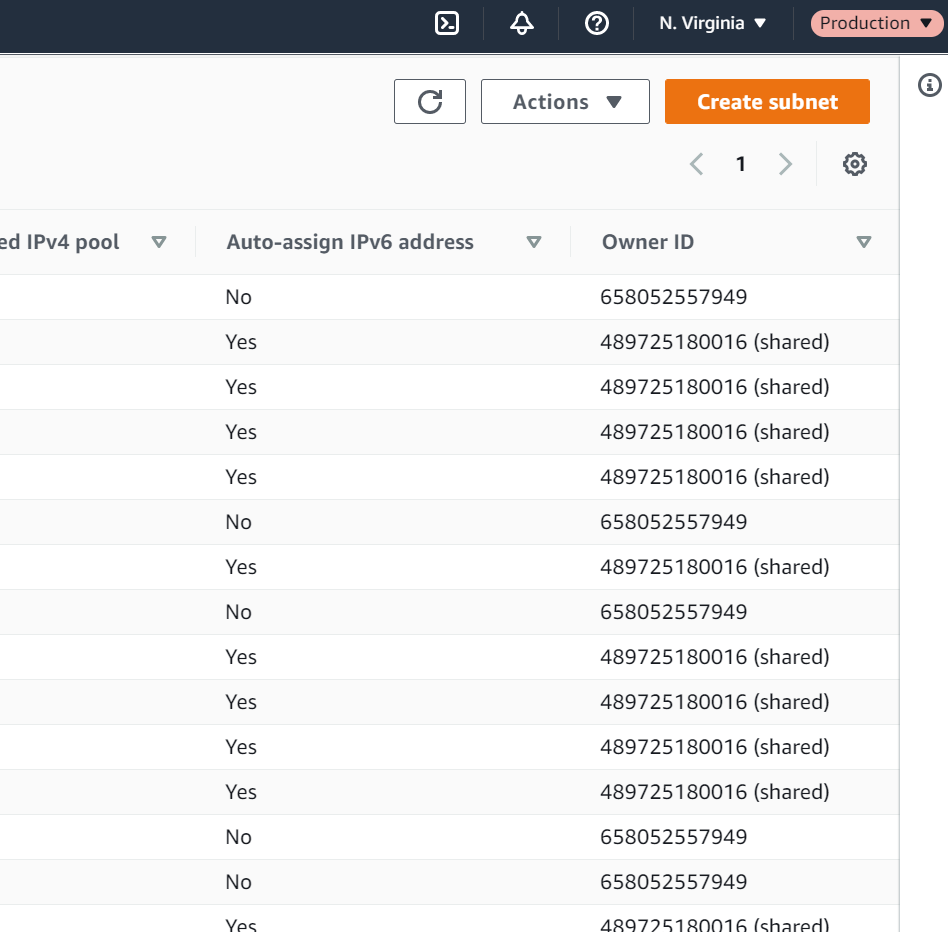Click the first row's No value

(x=238, y=297)
